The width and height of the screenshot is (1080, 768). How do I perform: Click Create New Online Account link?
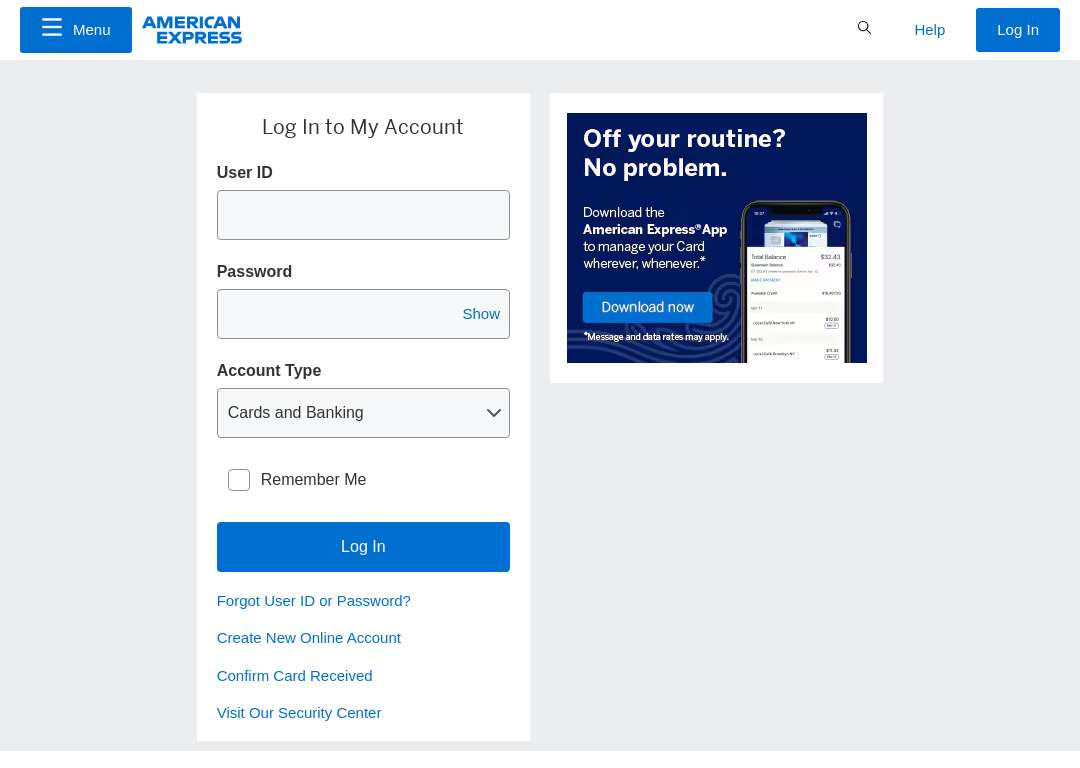309,639
